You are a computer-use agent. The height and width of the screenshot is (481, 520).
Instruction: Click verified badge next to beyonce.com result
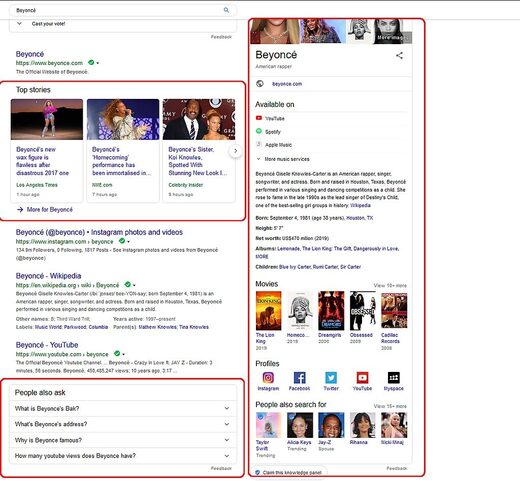(x=91, y=62)
